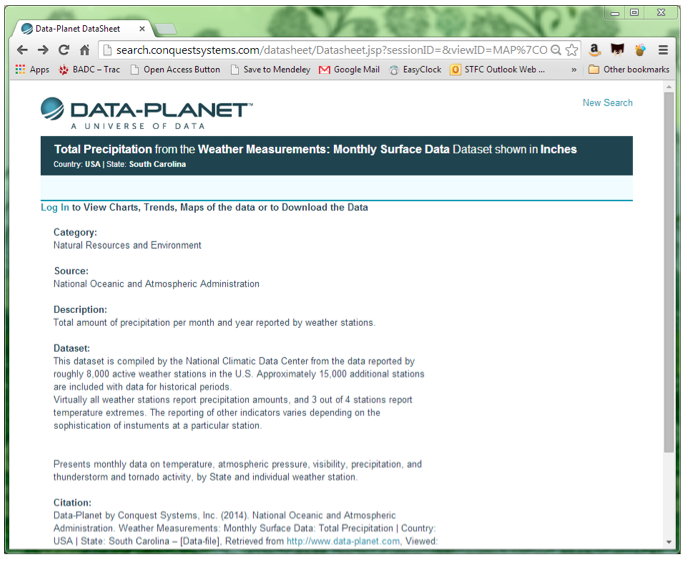This screenshot has width=689, height=561.
Task: Click the Category heading text
Action: coord(75,232)
